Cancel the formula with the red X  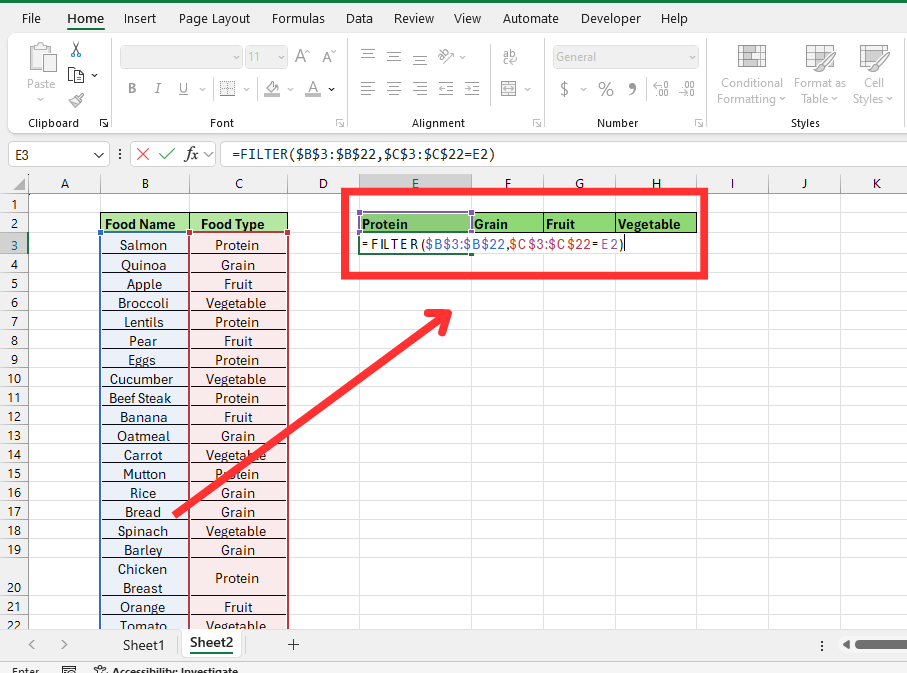(x=143, y=154)
